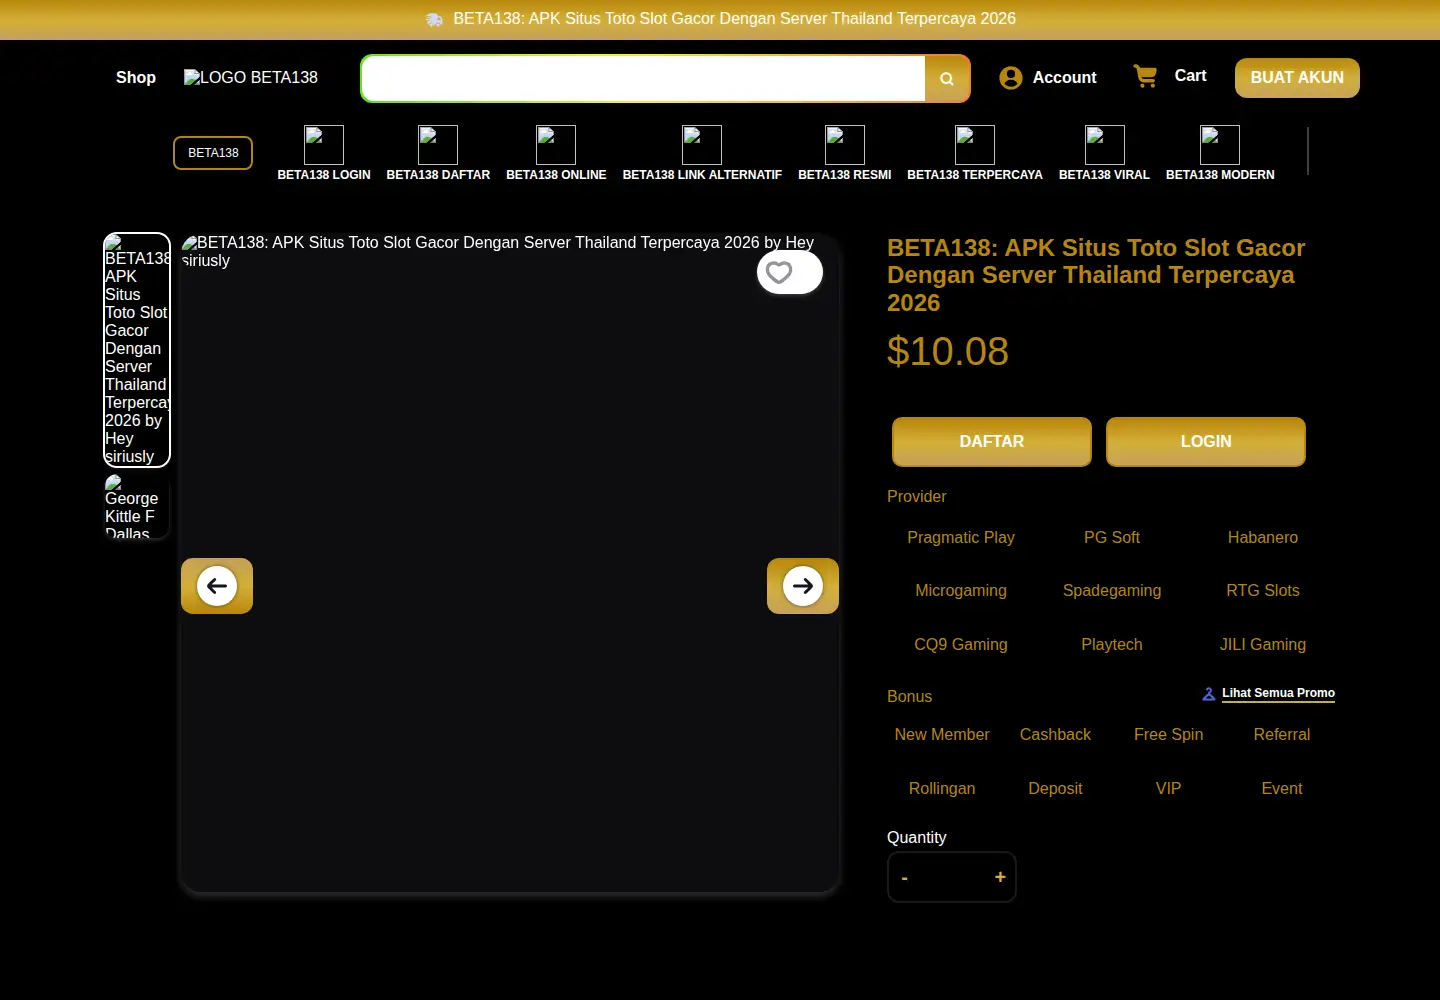Click the BETA138 MODERN category icon
Screen dimensions: 1440x1000
1220,145
